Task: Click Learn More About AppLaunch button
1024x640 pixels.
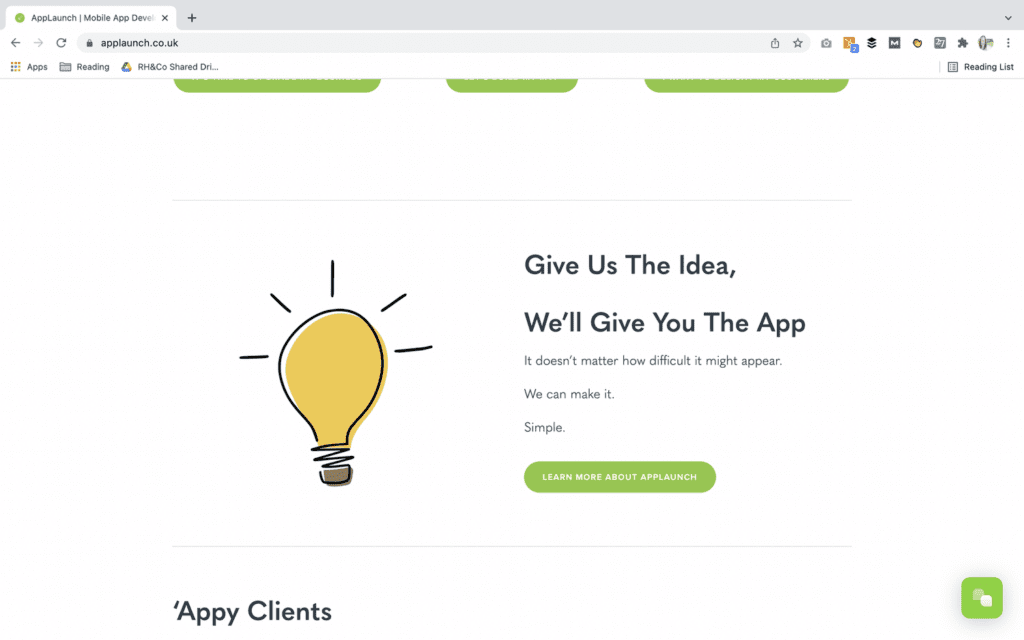Action: [619, 477]
